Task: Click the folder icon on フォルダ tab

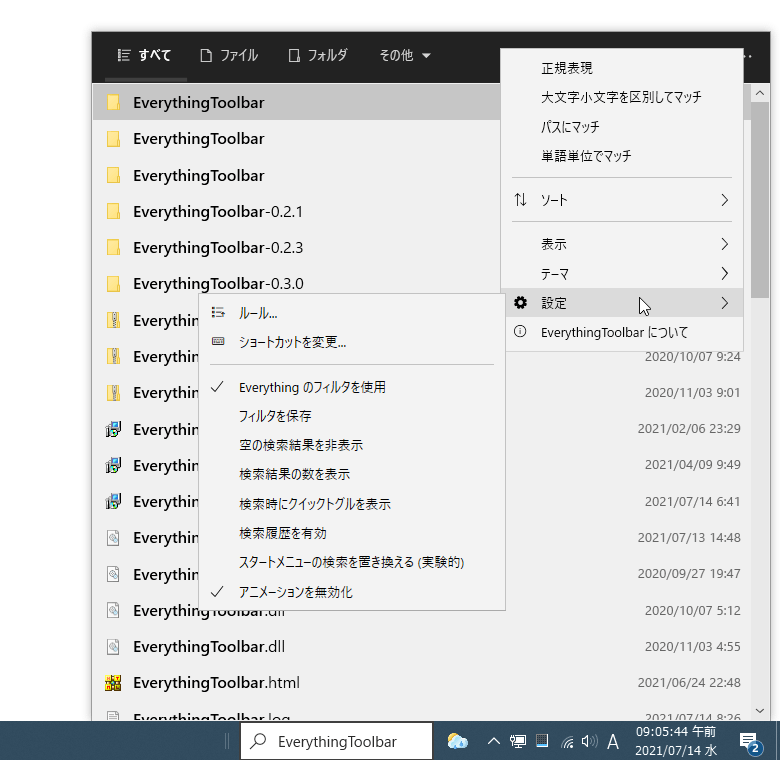Action: 294,55
